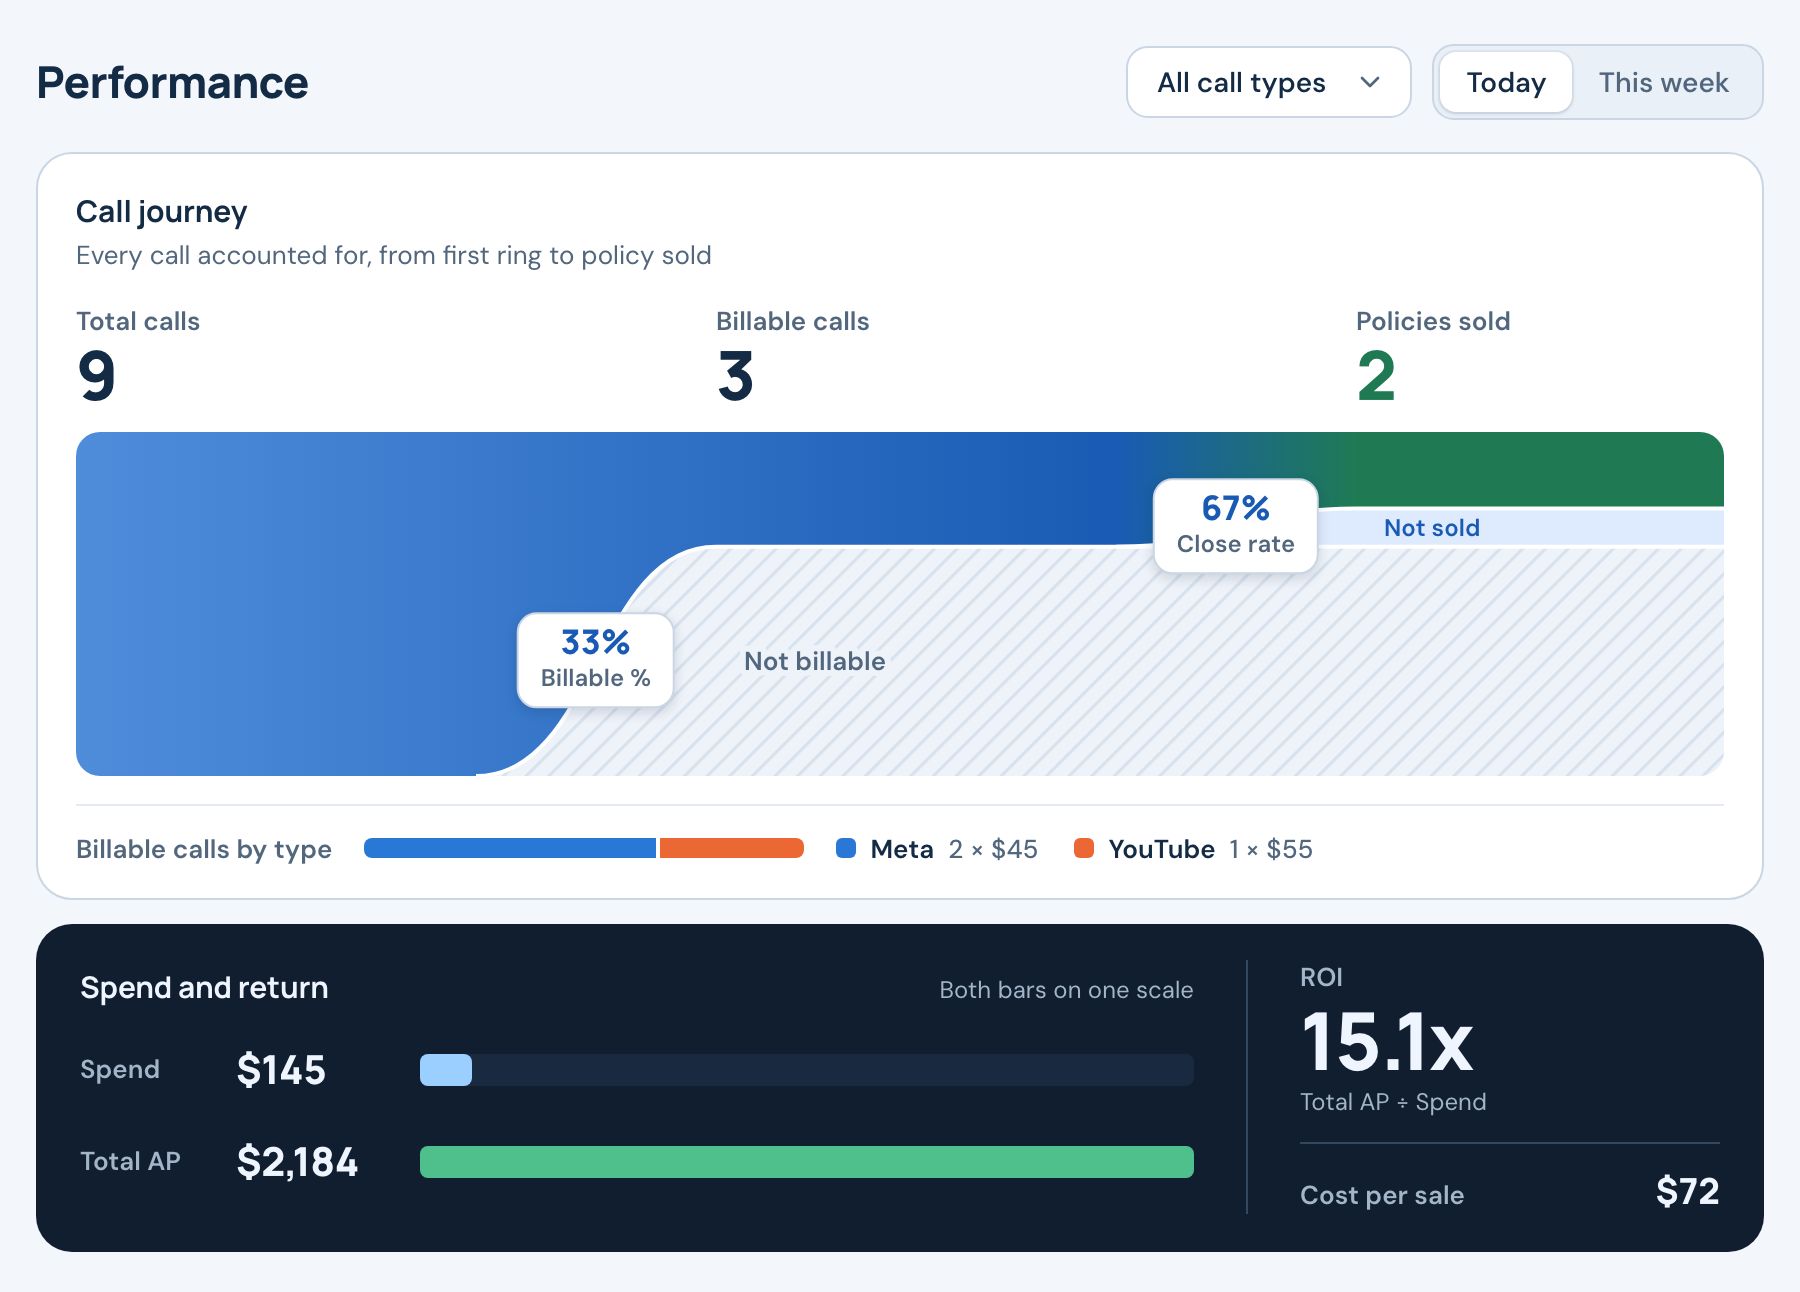Click the Total AP ÷ Spend caption
This screenshot has width=1800, height=1292.
1393,1102
